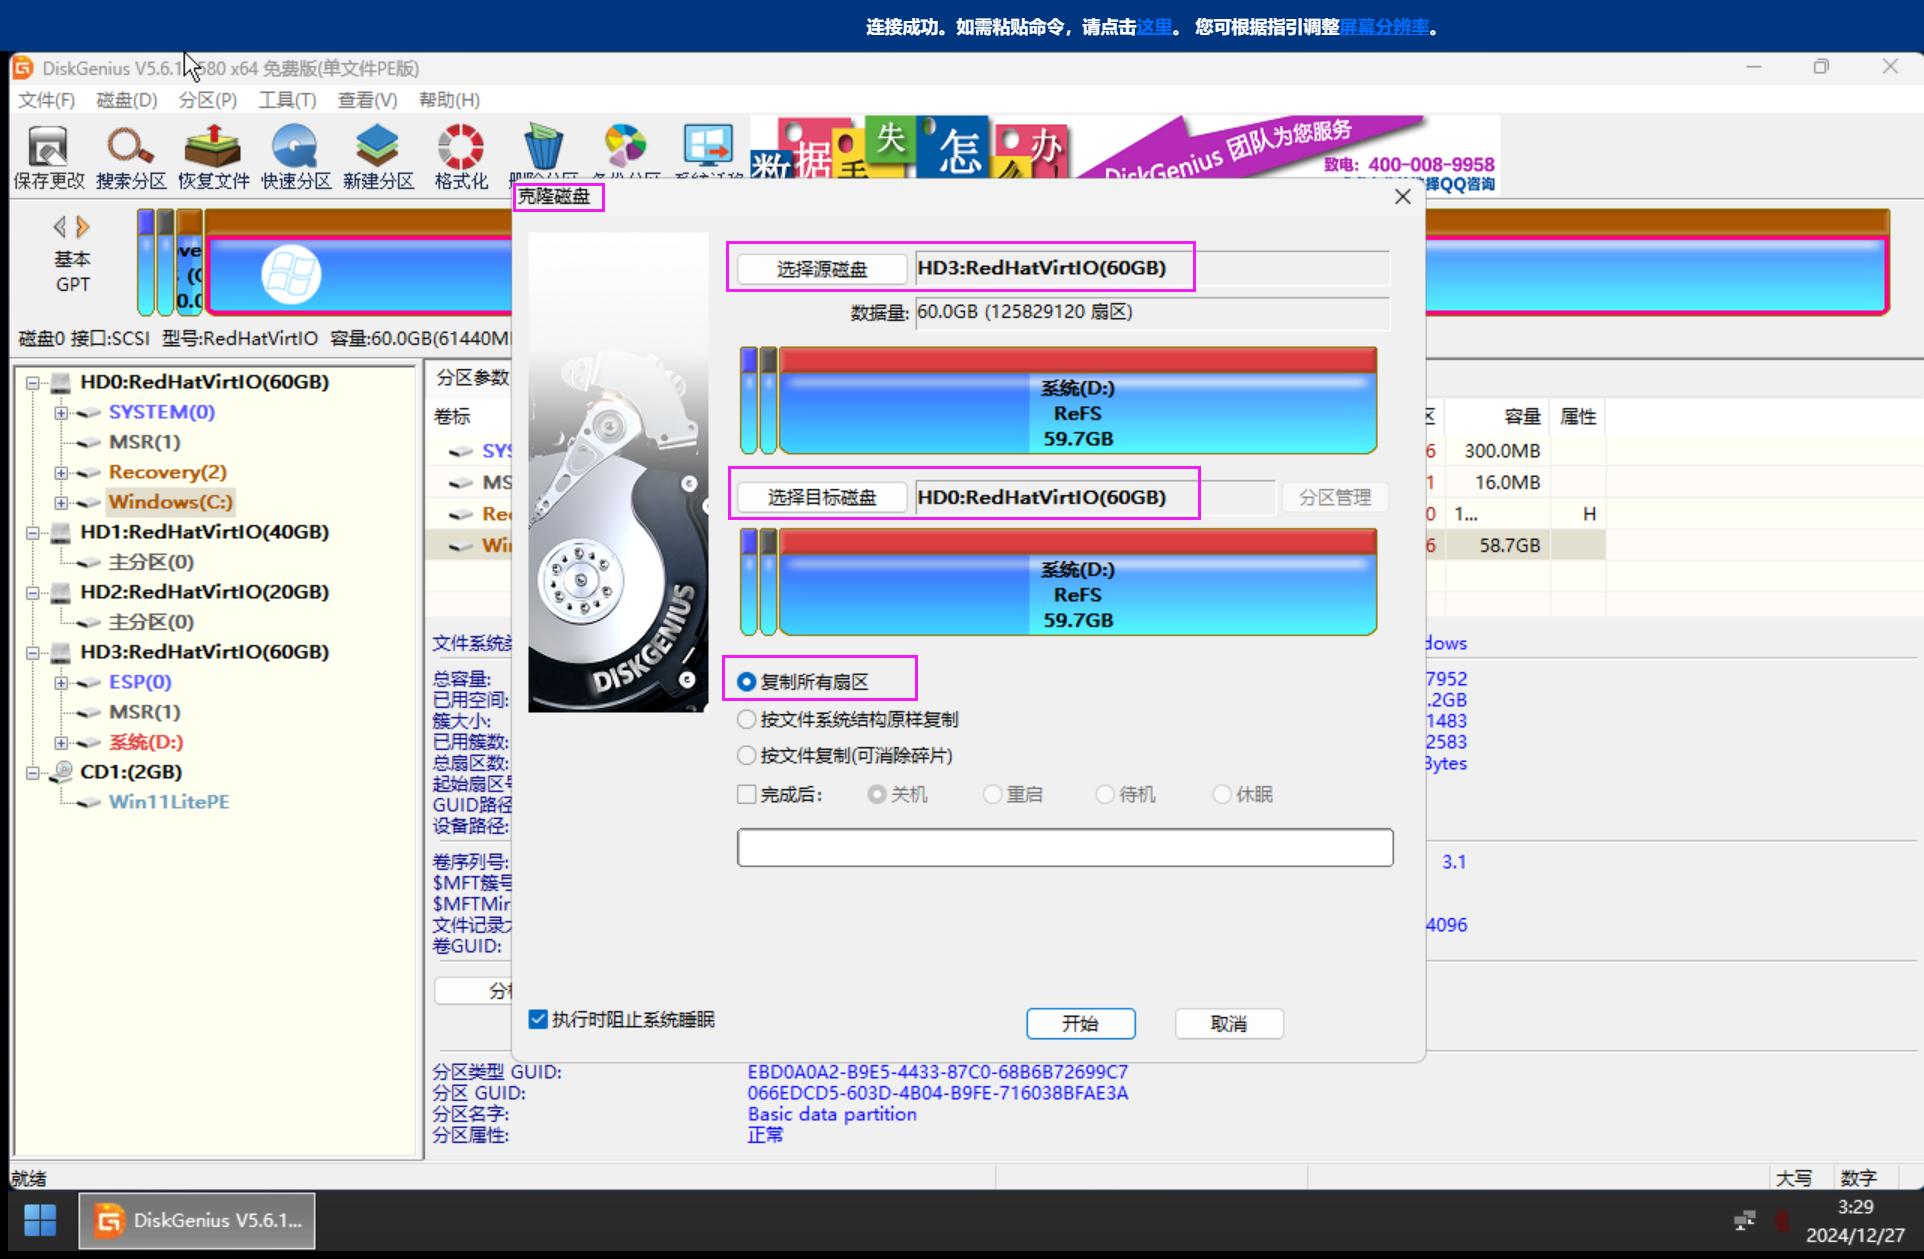Select 按文件系统结构原样复制 radio option
Image resolution: width=1924 pixels, height=1259 pixels.
746,719
